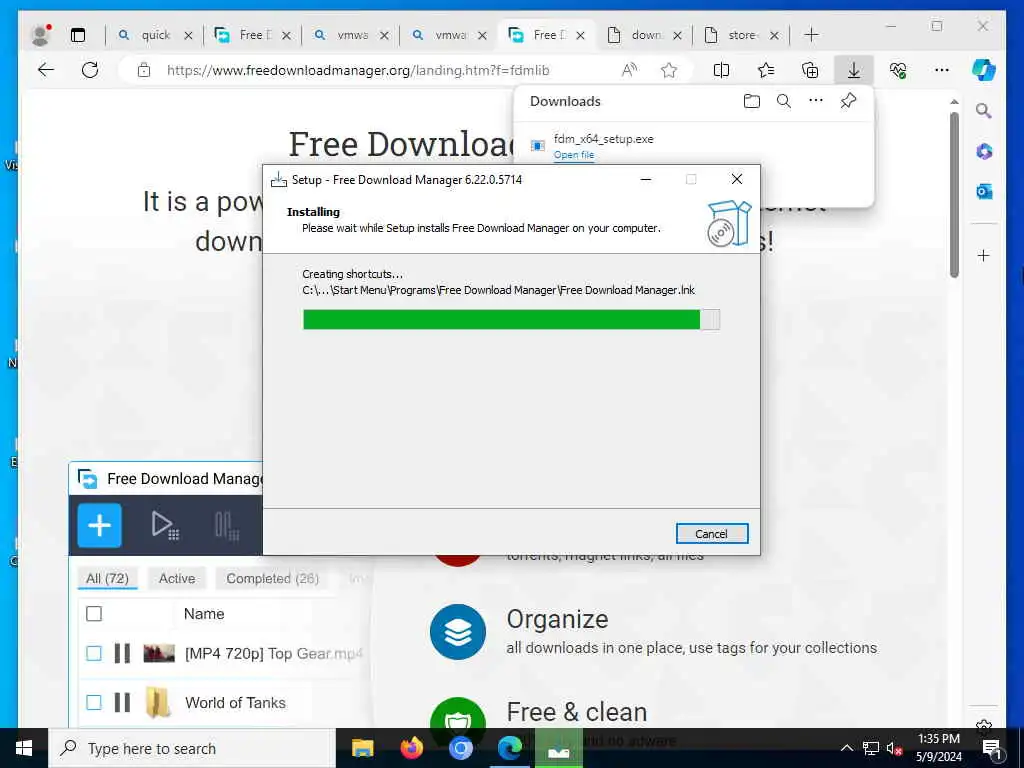Viewport: 1024px width, 768px height.
Task: Select the Active filter tab
Action: (177, 578)
